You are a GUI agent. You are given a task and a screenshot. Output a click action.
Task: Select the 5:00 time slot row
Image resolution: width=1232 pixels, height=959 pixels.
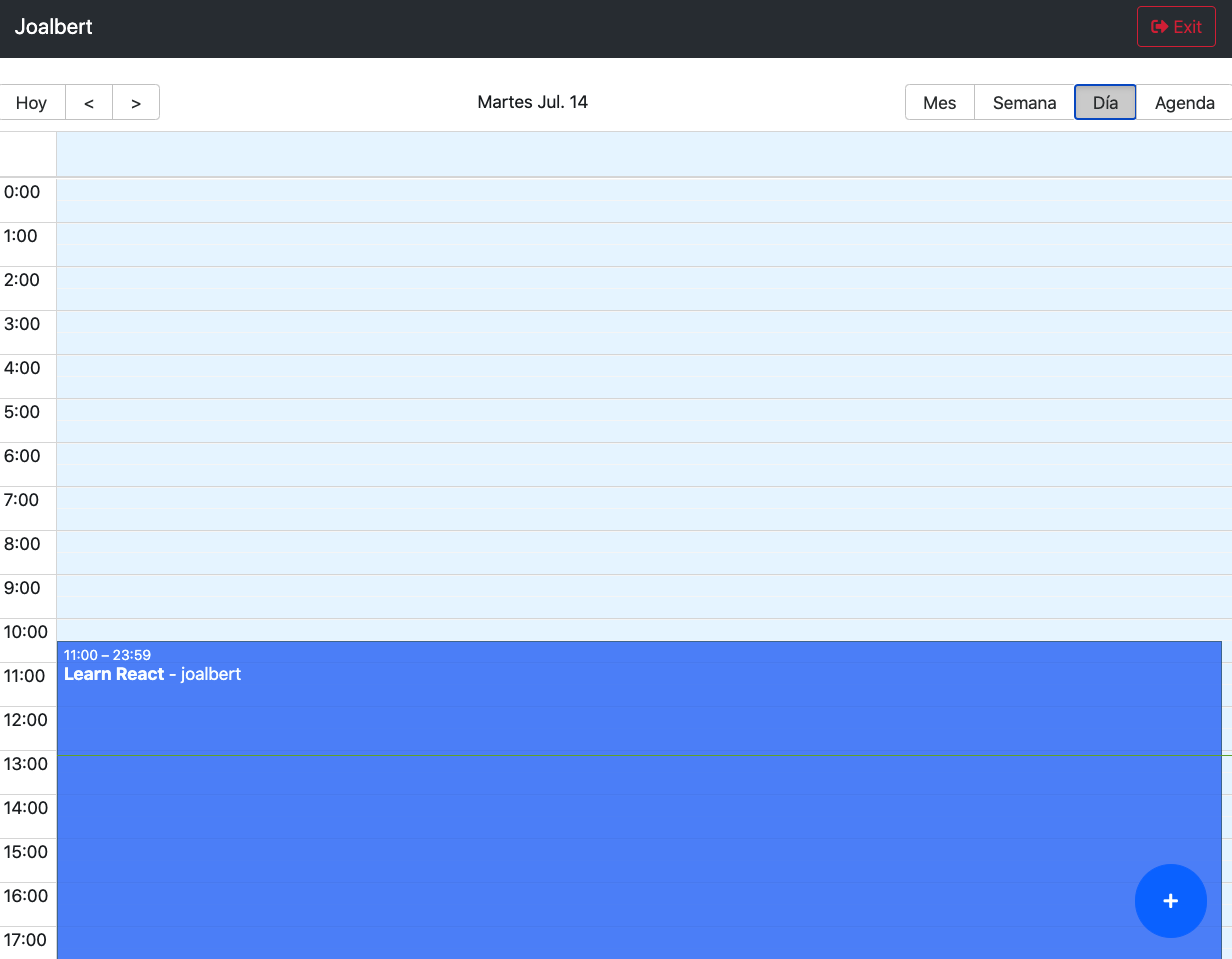pos(644,420)
